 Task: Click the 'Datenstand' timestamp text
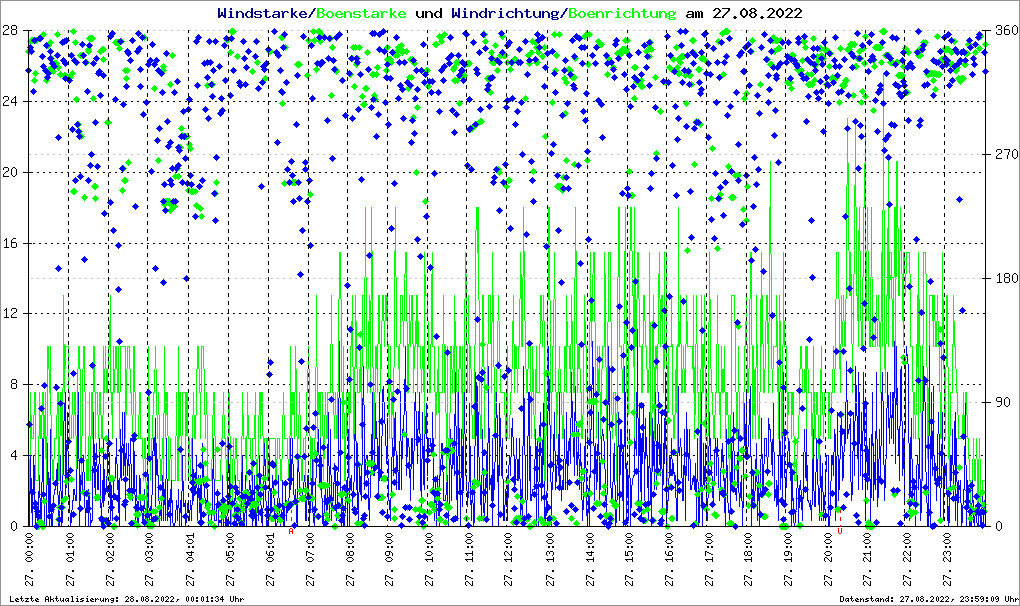click(x=925, y=598)
